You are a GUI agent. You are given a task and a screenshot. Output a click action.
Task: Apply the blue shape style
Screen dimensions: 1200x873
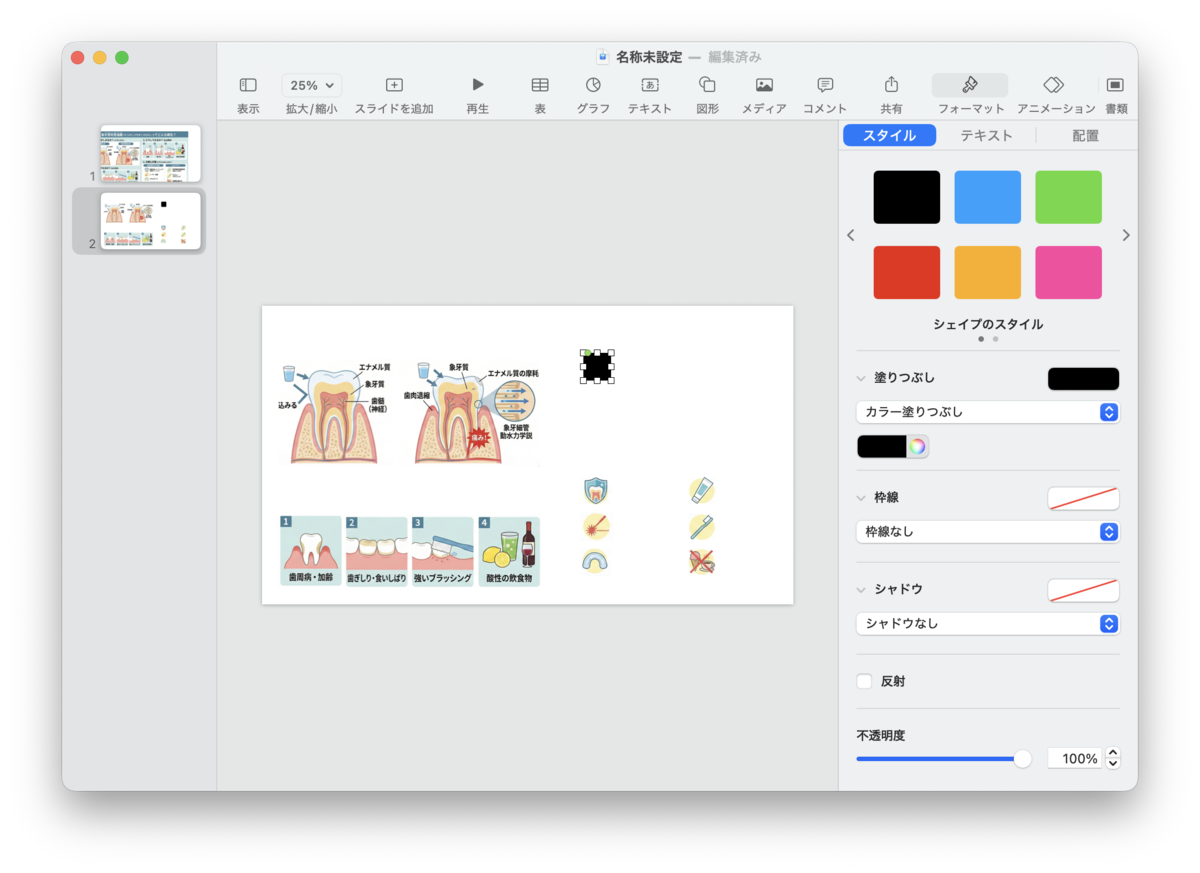pyautogui.click(x=988, y=197)
